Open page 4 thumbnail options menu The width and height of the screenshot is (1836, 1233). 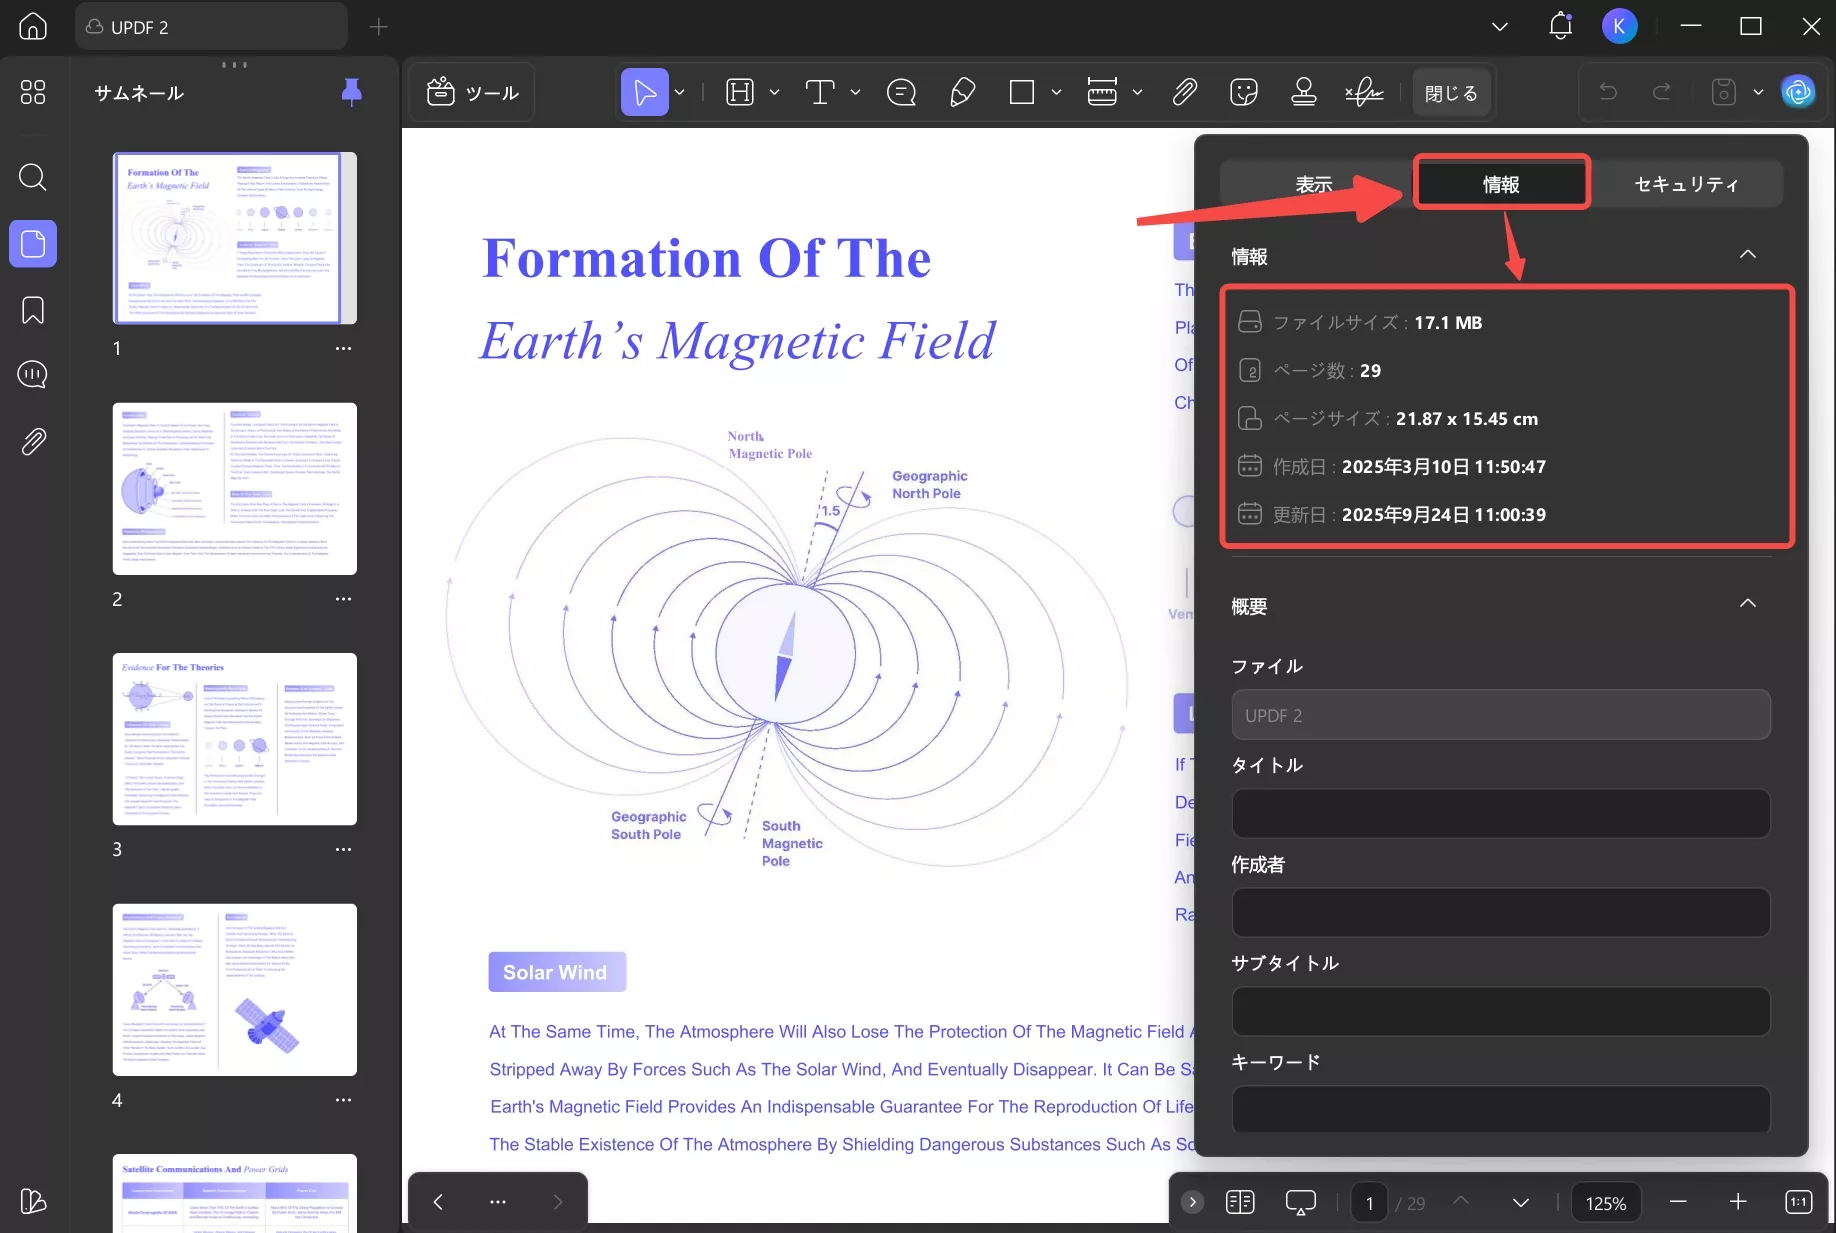point(343,1100)
